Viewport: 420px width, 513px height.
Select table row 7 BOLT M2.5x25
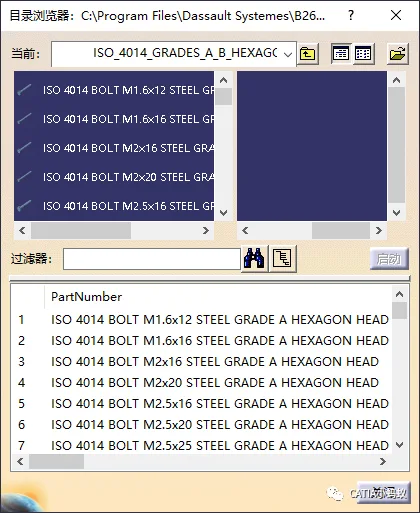point(202,446)
